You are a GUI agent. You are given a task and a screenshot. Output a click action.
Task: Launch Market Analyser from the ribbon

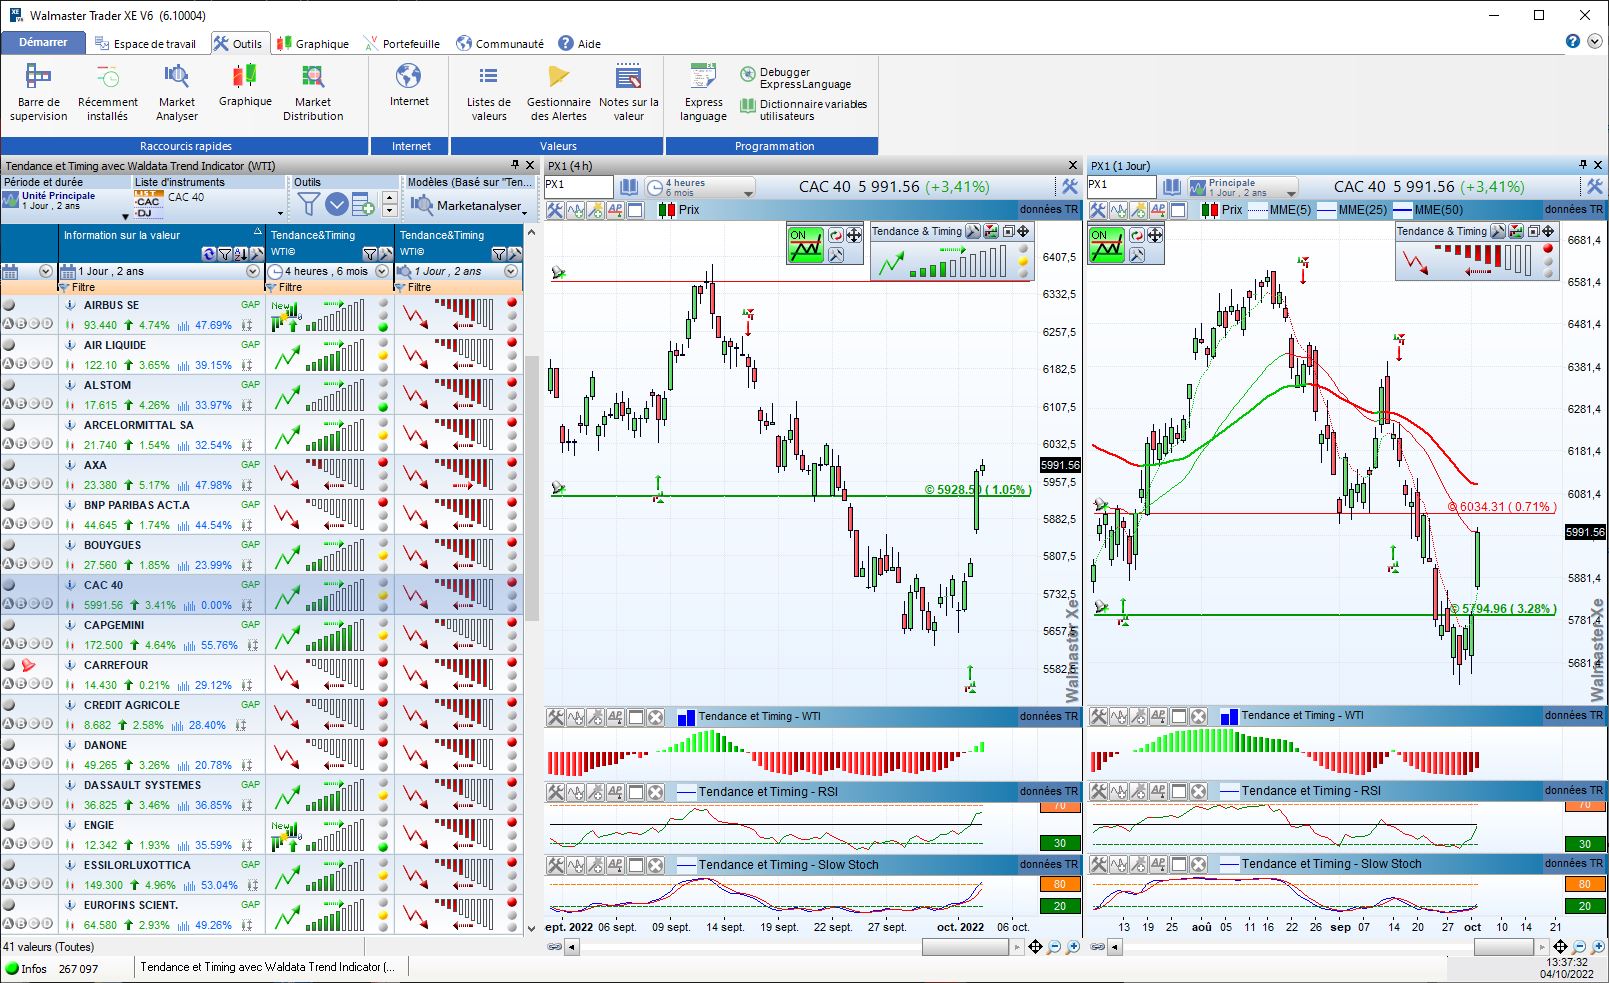(x=177, y=92)
